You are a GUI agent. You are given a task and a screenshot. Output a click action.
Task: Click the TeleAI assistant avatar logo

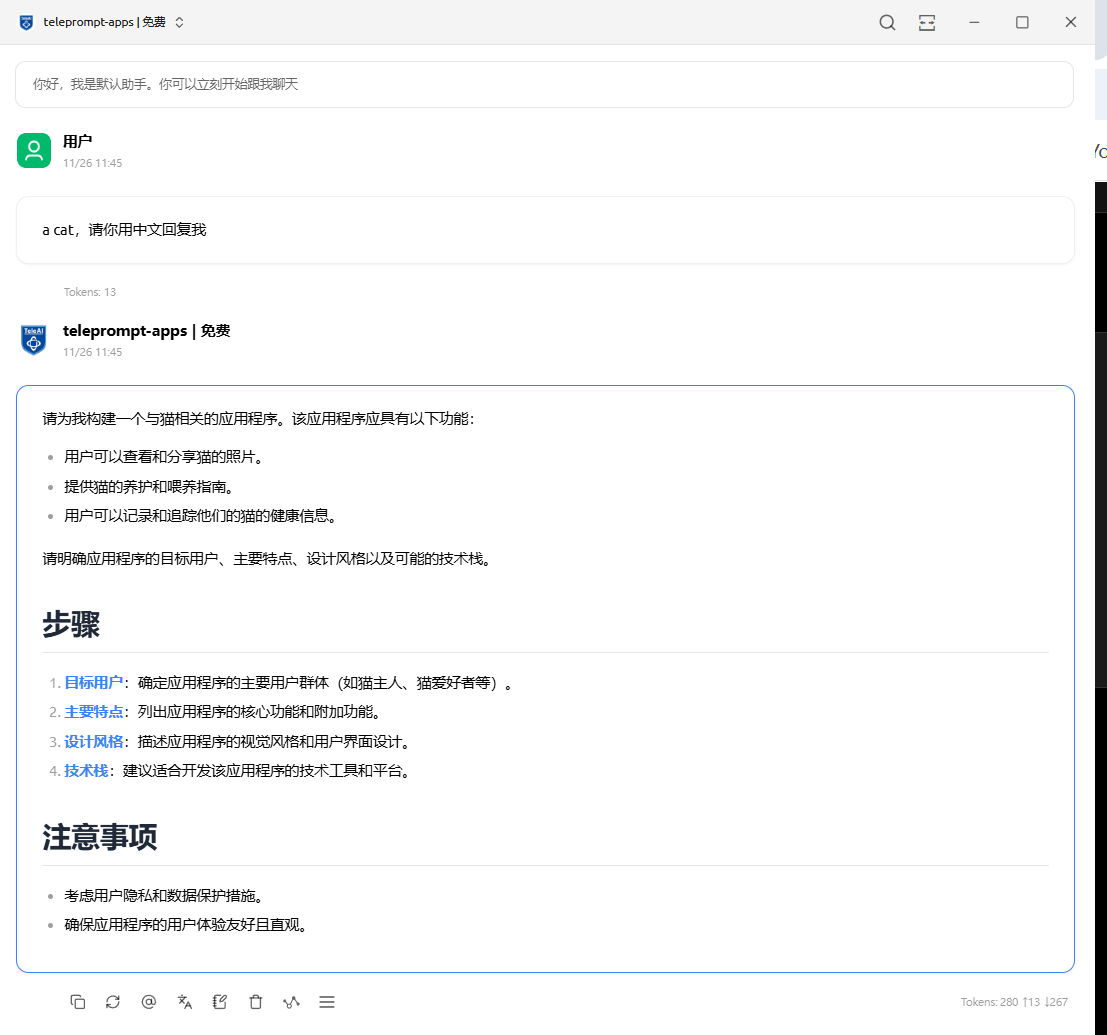[34, 340]
